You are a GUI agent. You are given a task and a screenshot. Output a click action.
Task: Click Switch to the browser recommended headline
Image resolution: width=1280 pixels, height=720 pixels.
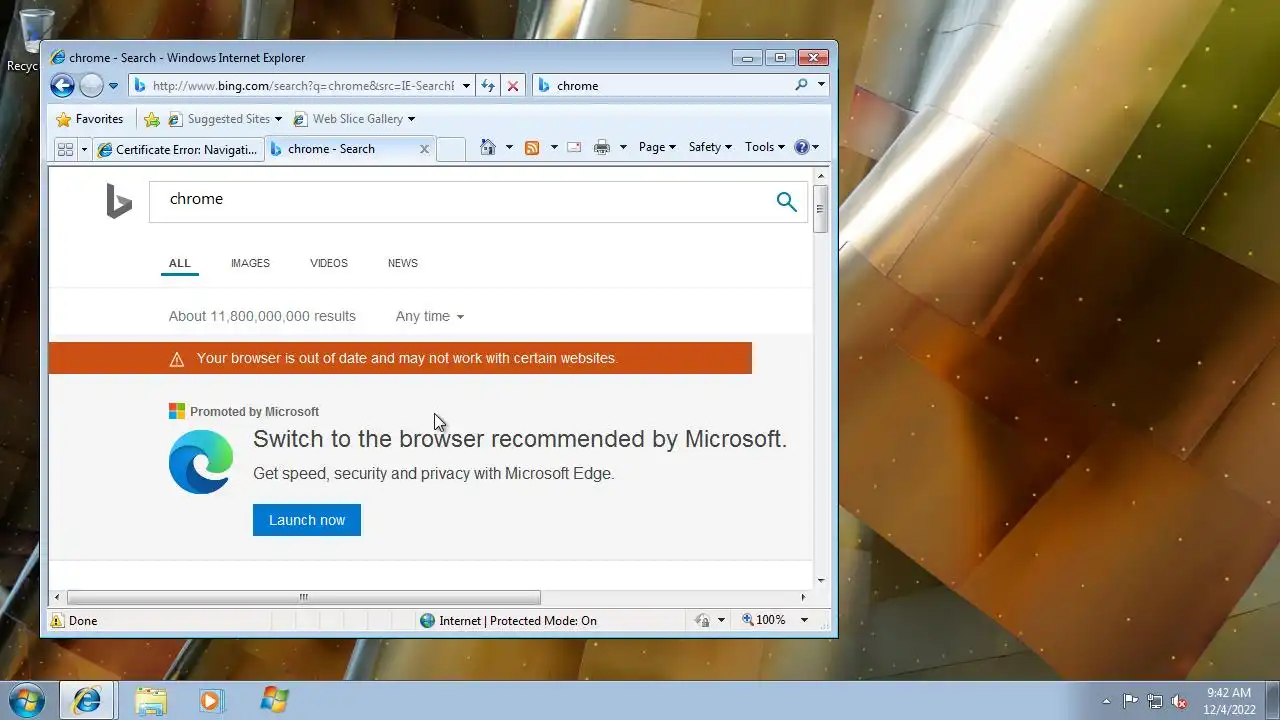[x=520, y=439]
